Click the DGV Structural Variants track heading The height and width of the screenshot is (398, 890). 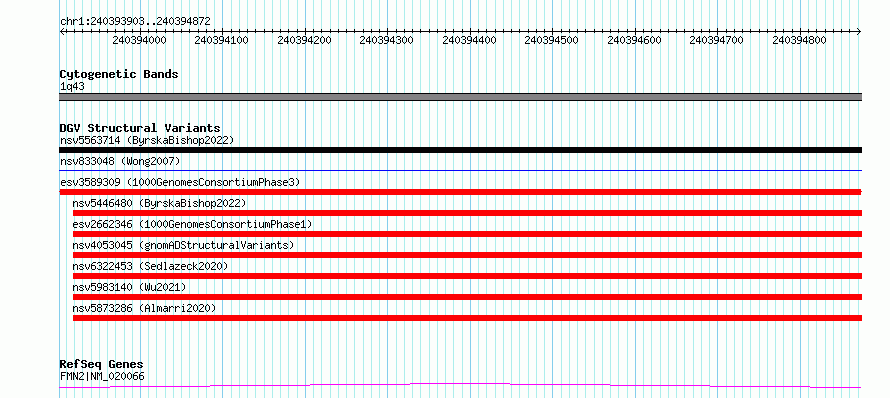click(140, 128)
